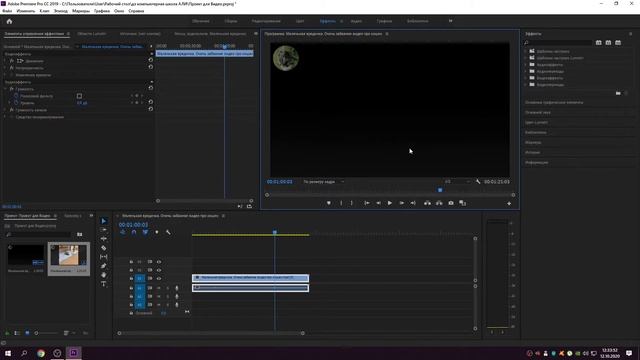Switch to the Цвет workspace tab
This screenshot has height=360, width=640.
[x=300, y=21]
